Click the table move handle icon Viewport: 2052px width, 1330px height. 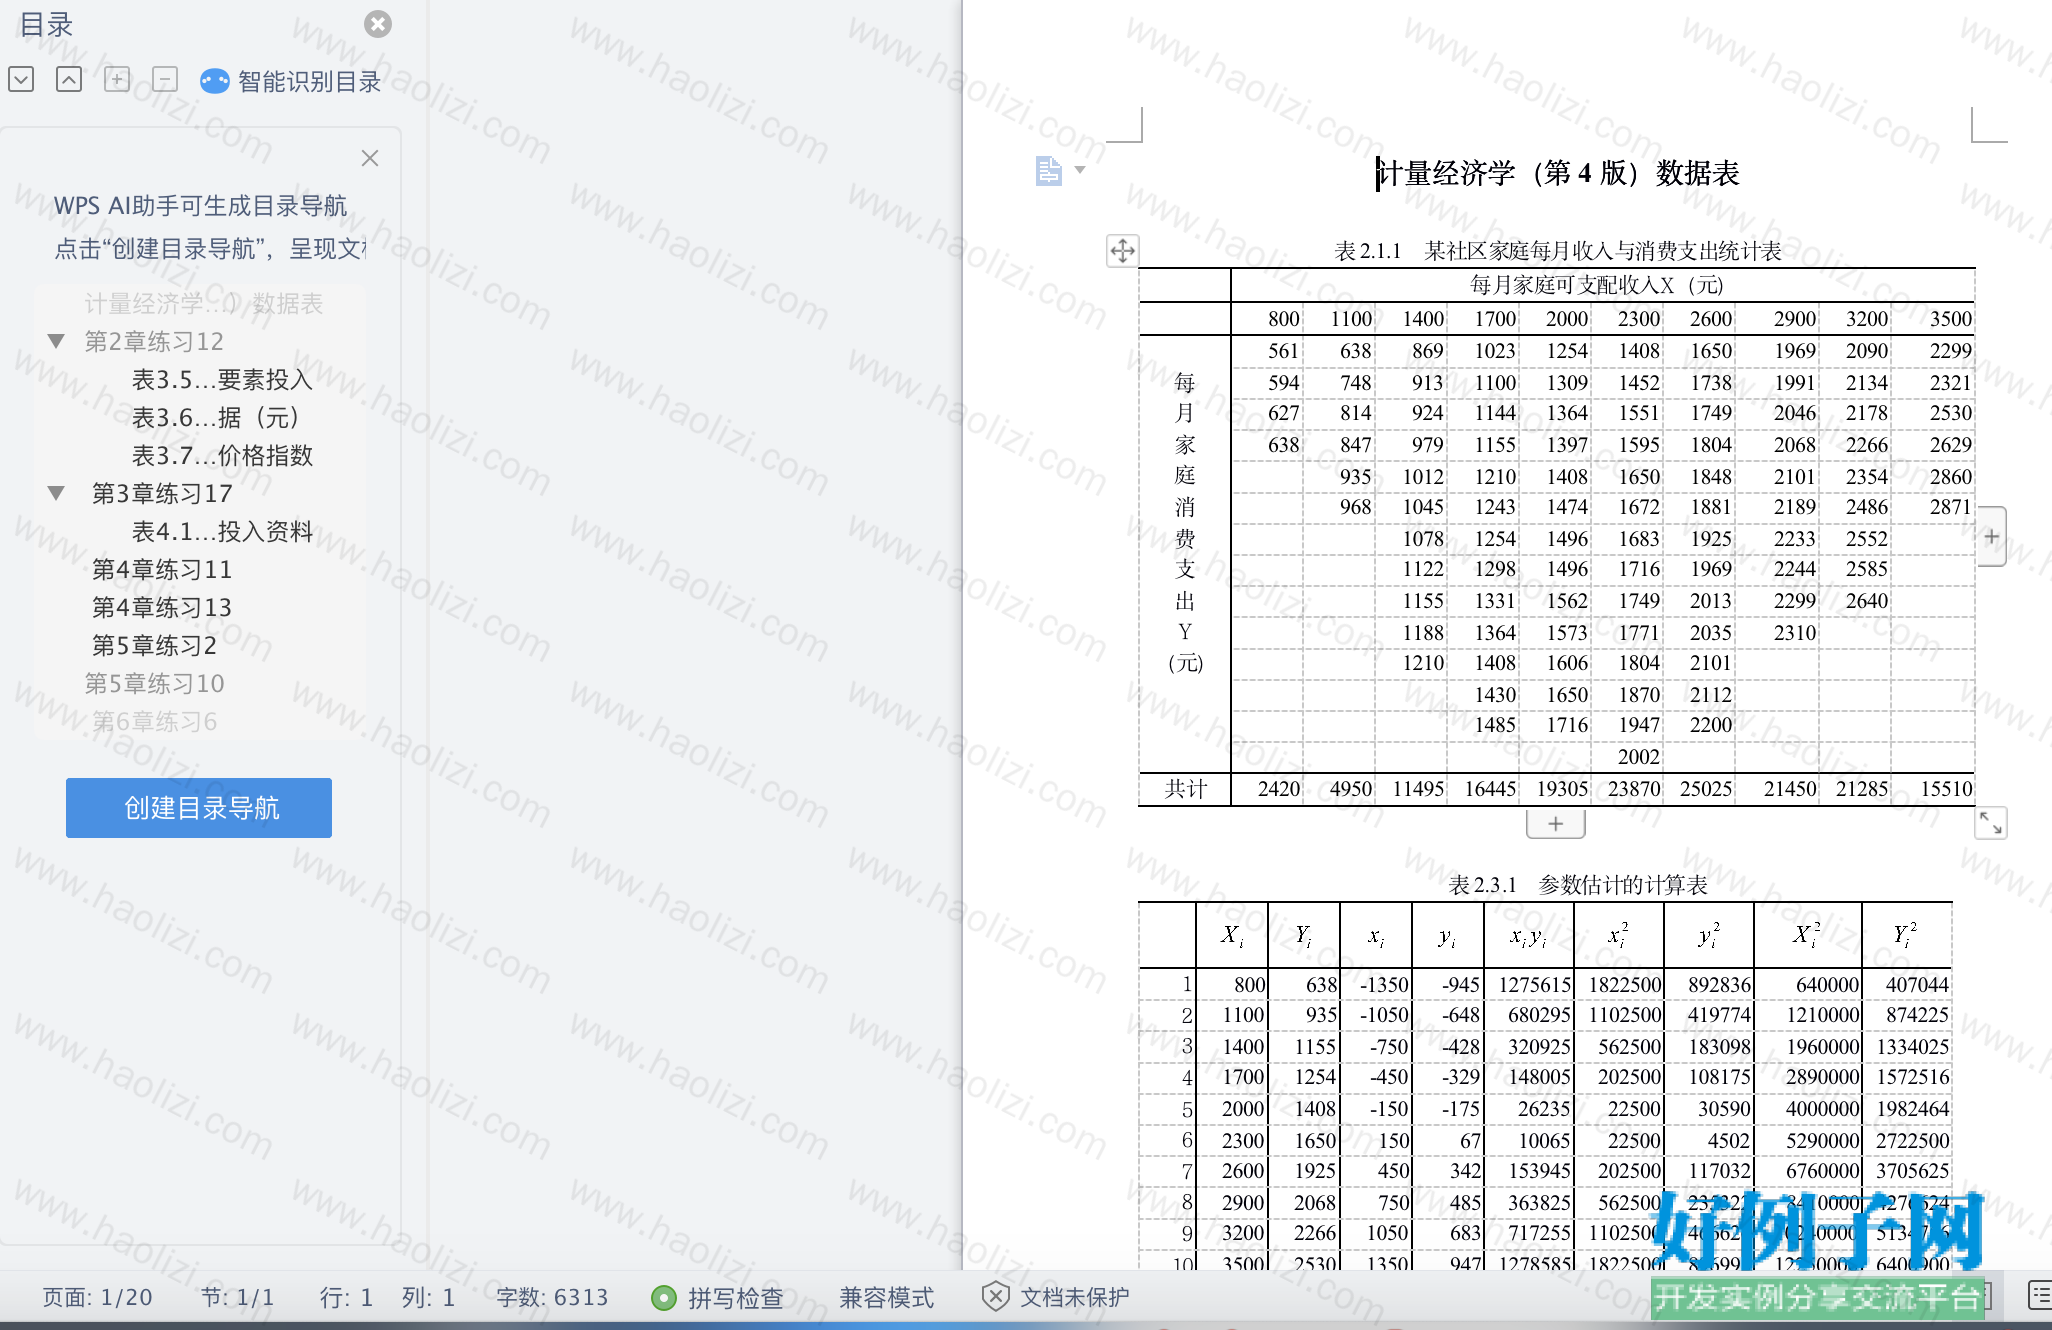click(x=1122, y=251)
